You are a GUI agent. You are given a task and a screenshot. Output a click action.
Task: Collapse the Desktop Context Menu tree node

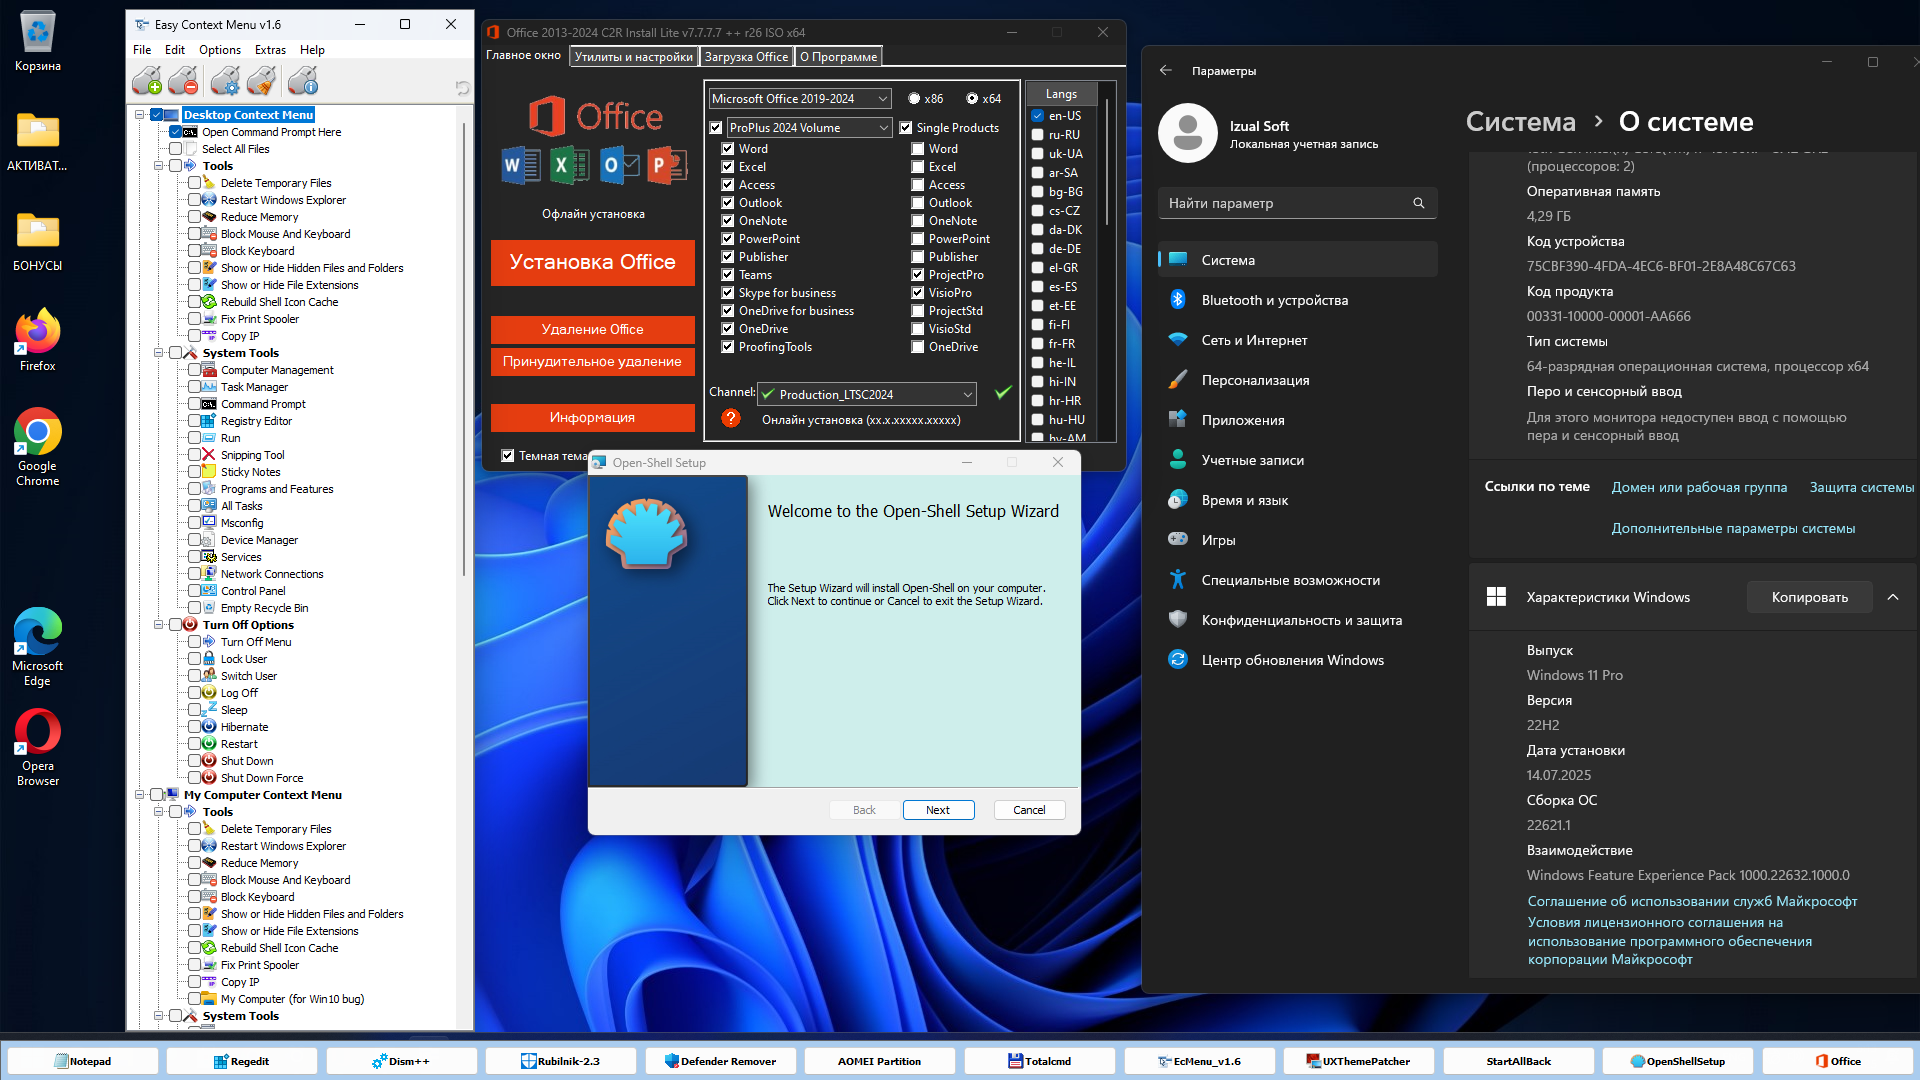pyautogui.click(x=140, y=115)
